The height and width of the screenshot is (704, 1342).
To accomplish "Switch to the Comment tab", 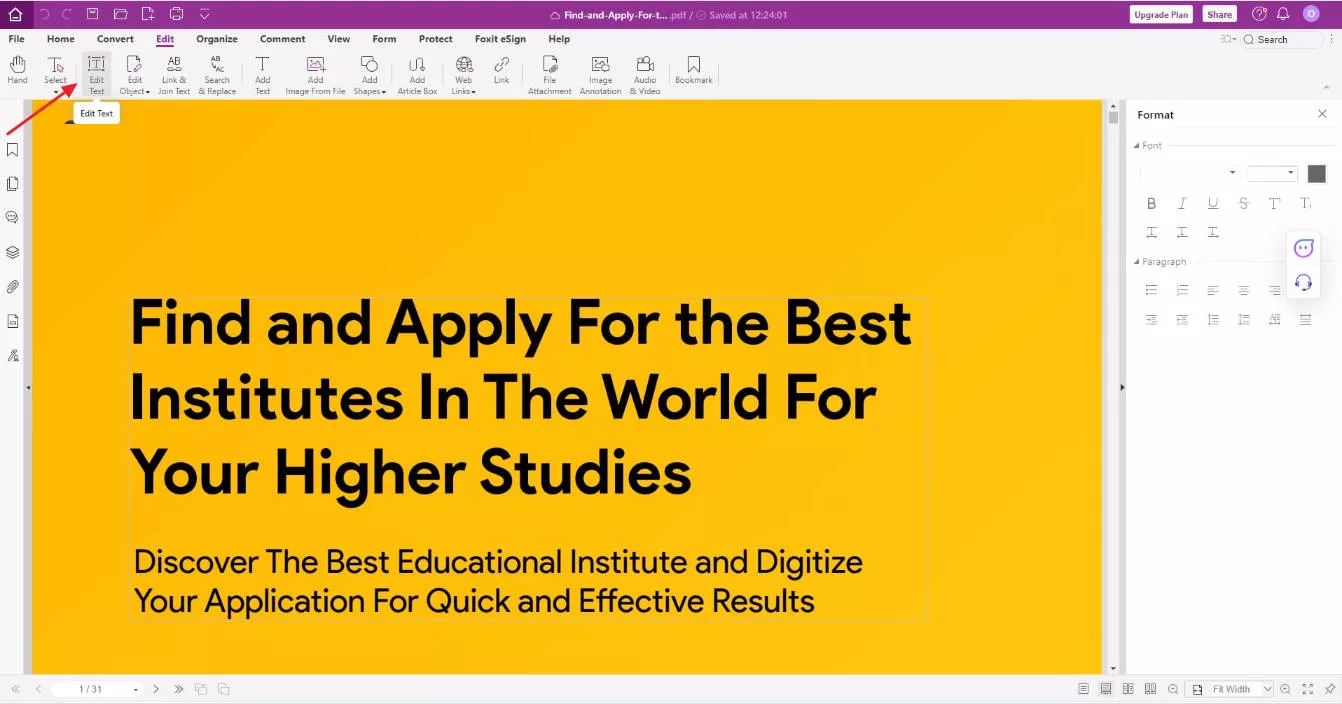I will click(283, 39).
